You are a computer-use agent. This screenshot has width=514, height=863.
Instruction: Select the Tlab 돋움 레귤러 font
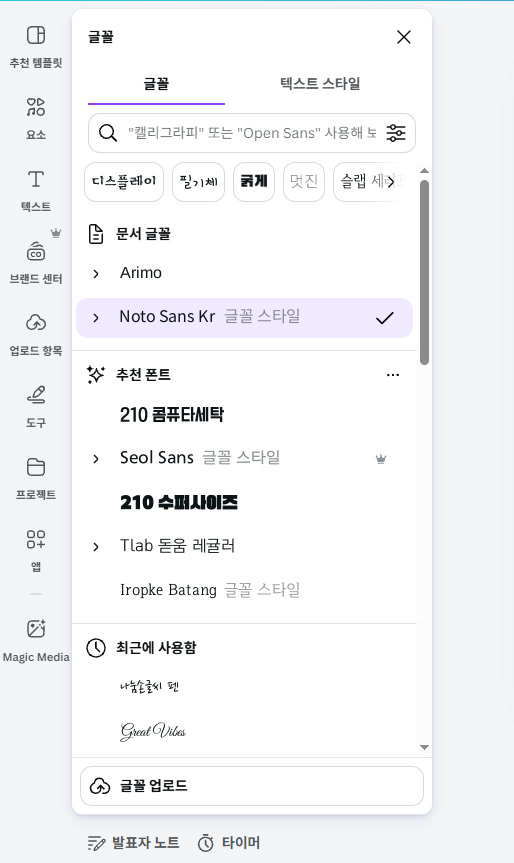[177, 545]
